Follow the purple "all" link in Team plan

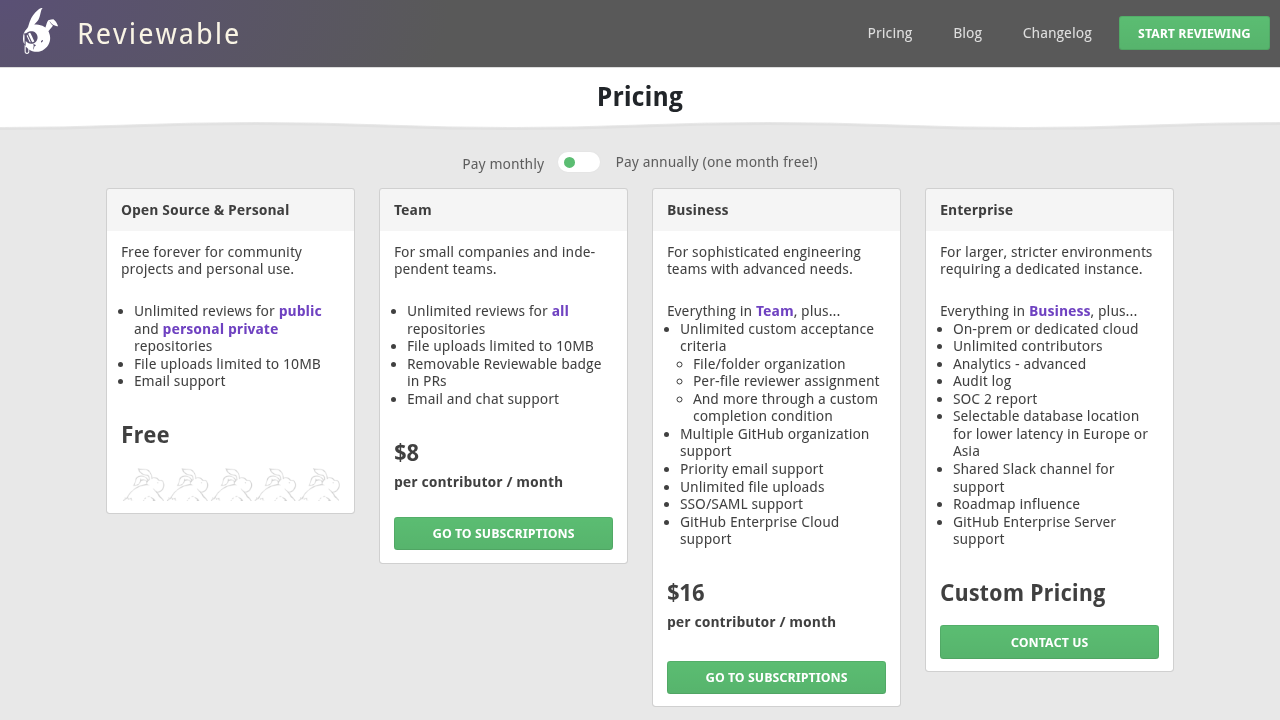point(560,311)
